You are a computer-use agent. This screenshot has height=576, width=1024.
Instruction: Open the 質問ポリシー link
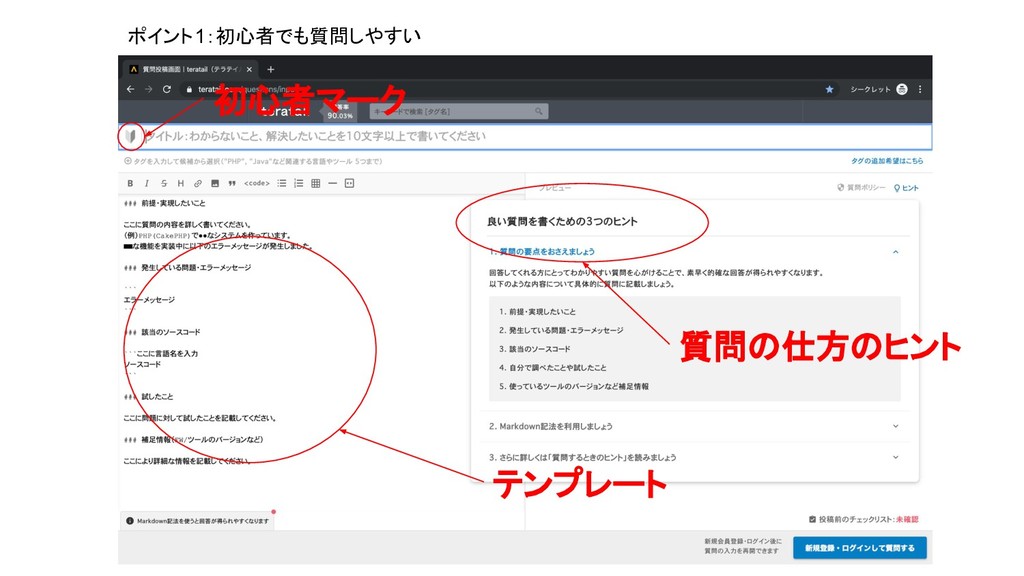click(861, 187)
